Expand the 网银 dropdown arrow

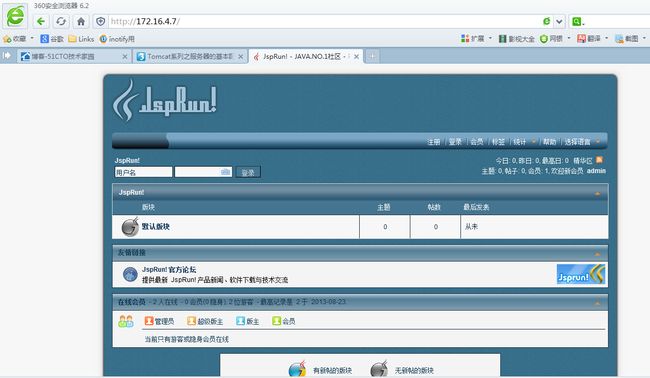569,38
